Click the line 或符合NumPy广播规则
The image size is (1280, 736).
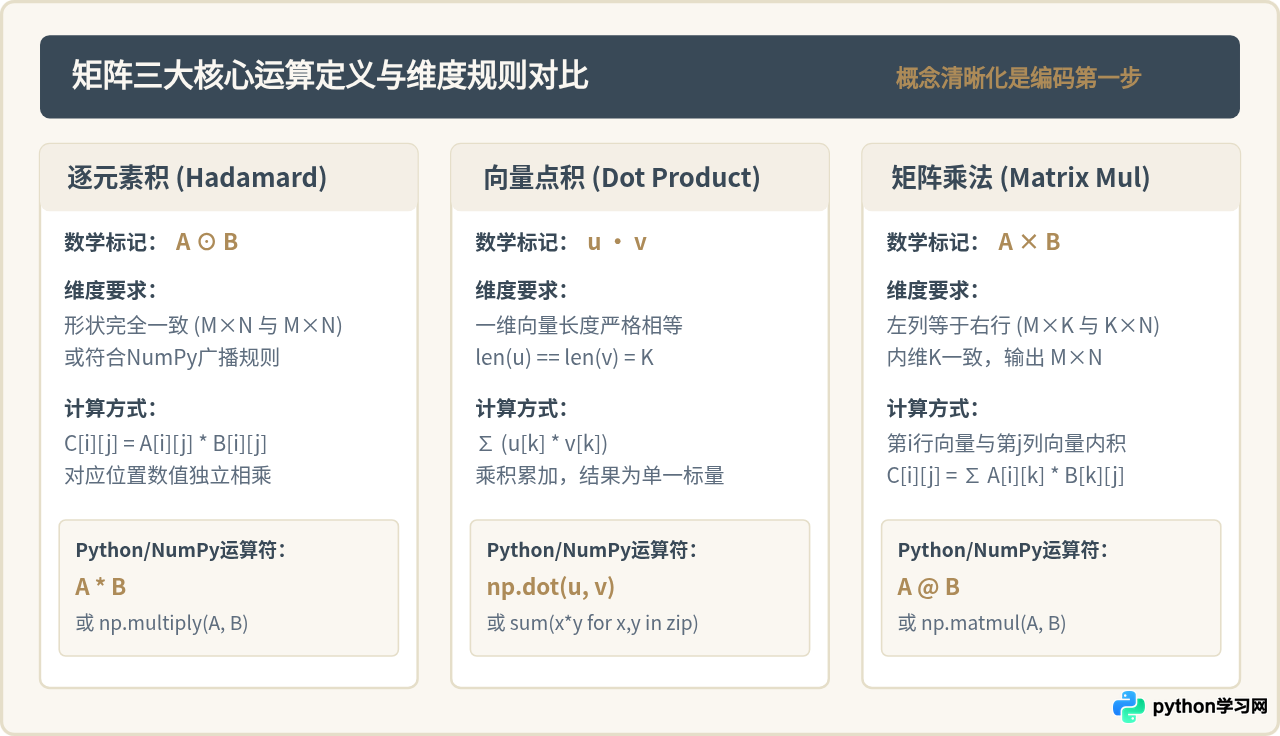click(172, 357)
